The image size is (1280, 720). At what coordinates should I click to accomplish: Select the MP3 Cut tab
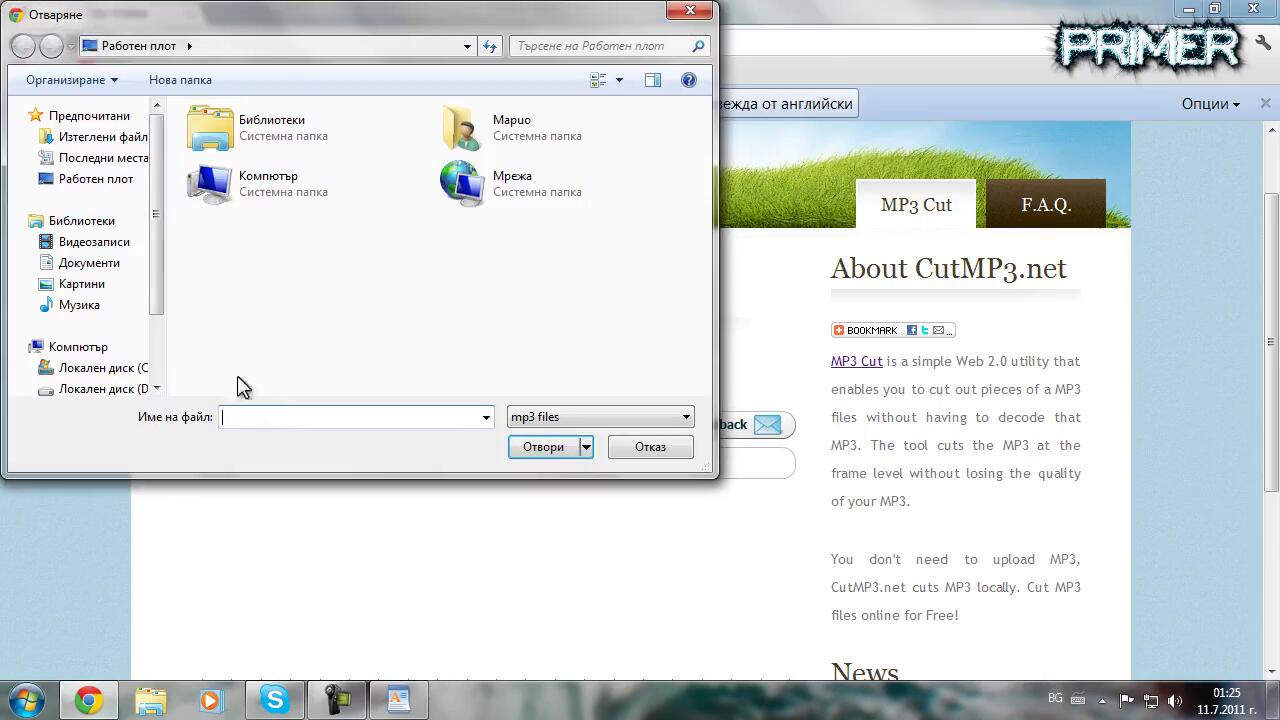pos(915,205)
